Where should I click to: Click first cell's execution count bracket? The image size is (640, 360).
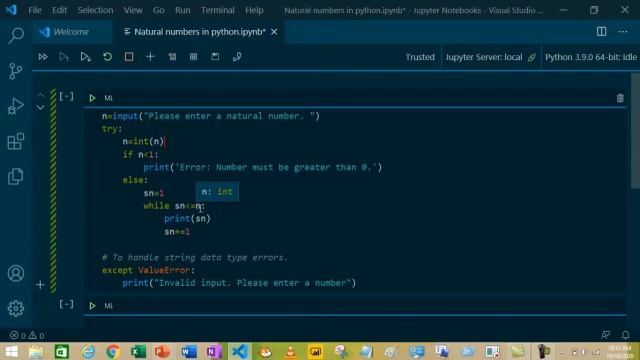(x=67, y=96)
